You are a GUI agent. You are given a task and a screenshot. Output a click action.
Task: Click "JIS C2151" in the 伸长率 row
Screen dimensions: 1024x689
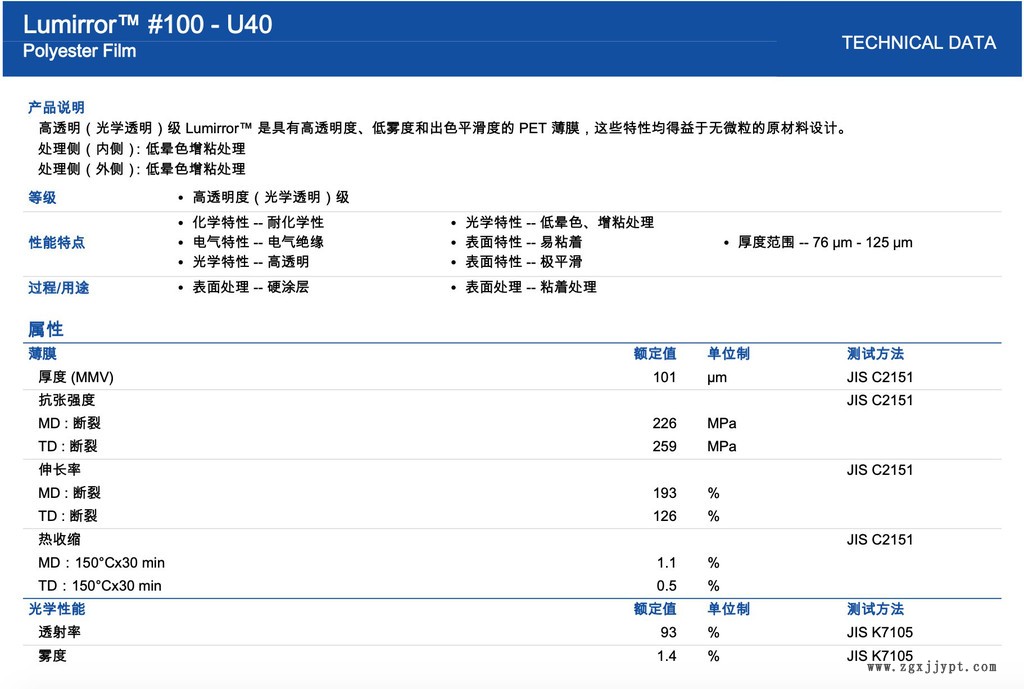(x=880, y=470)
